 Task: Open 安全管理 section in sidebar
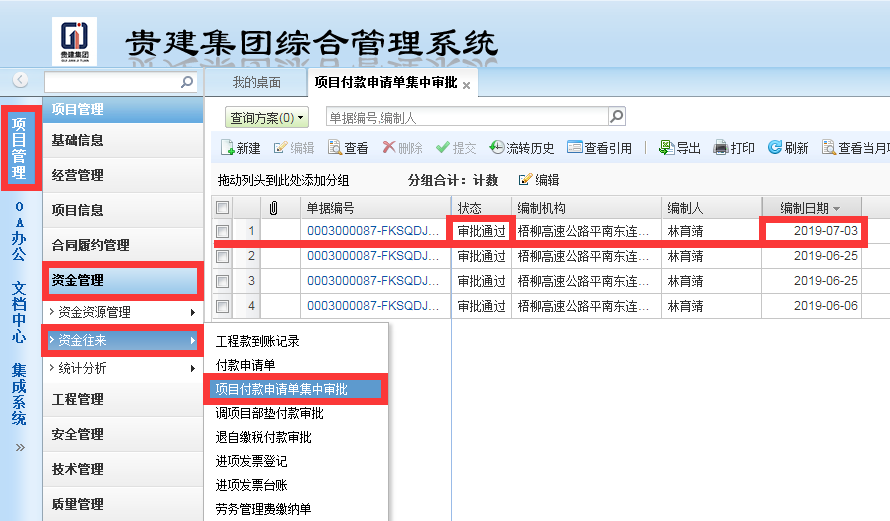tap(123, 434)
